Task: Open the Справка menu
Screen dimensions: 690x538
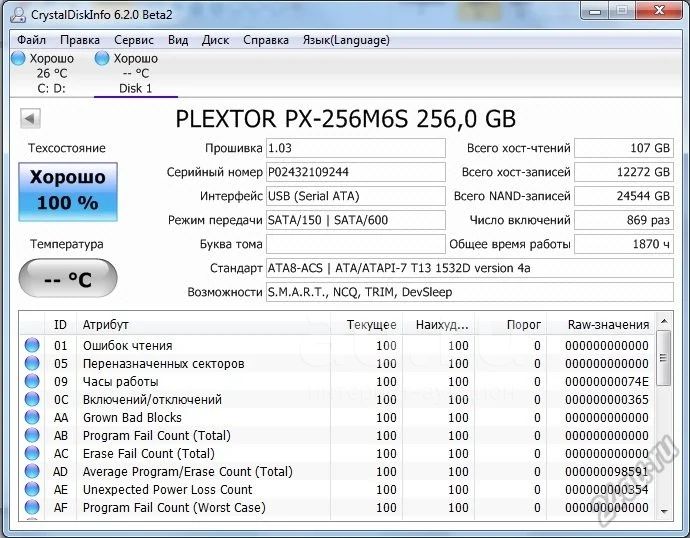Action: [266, 40]
